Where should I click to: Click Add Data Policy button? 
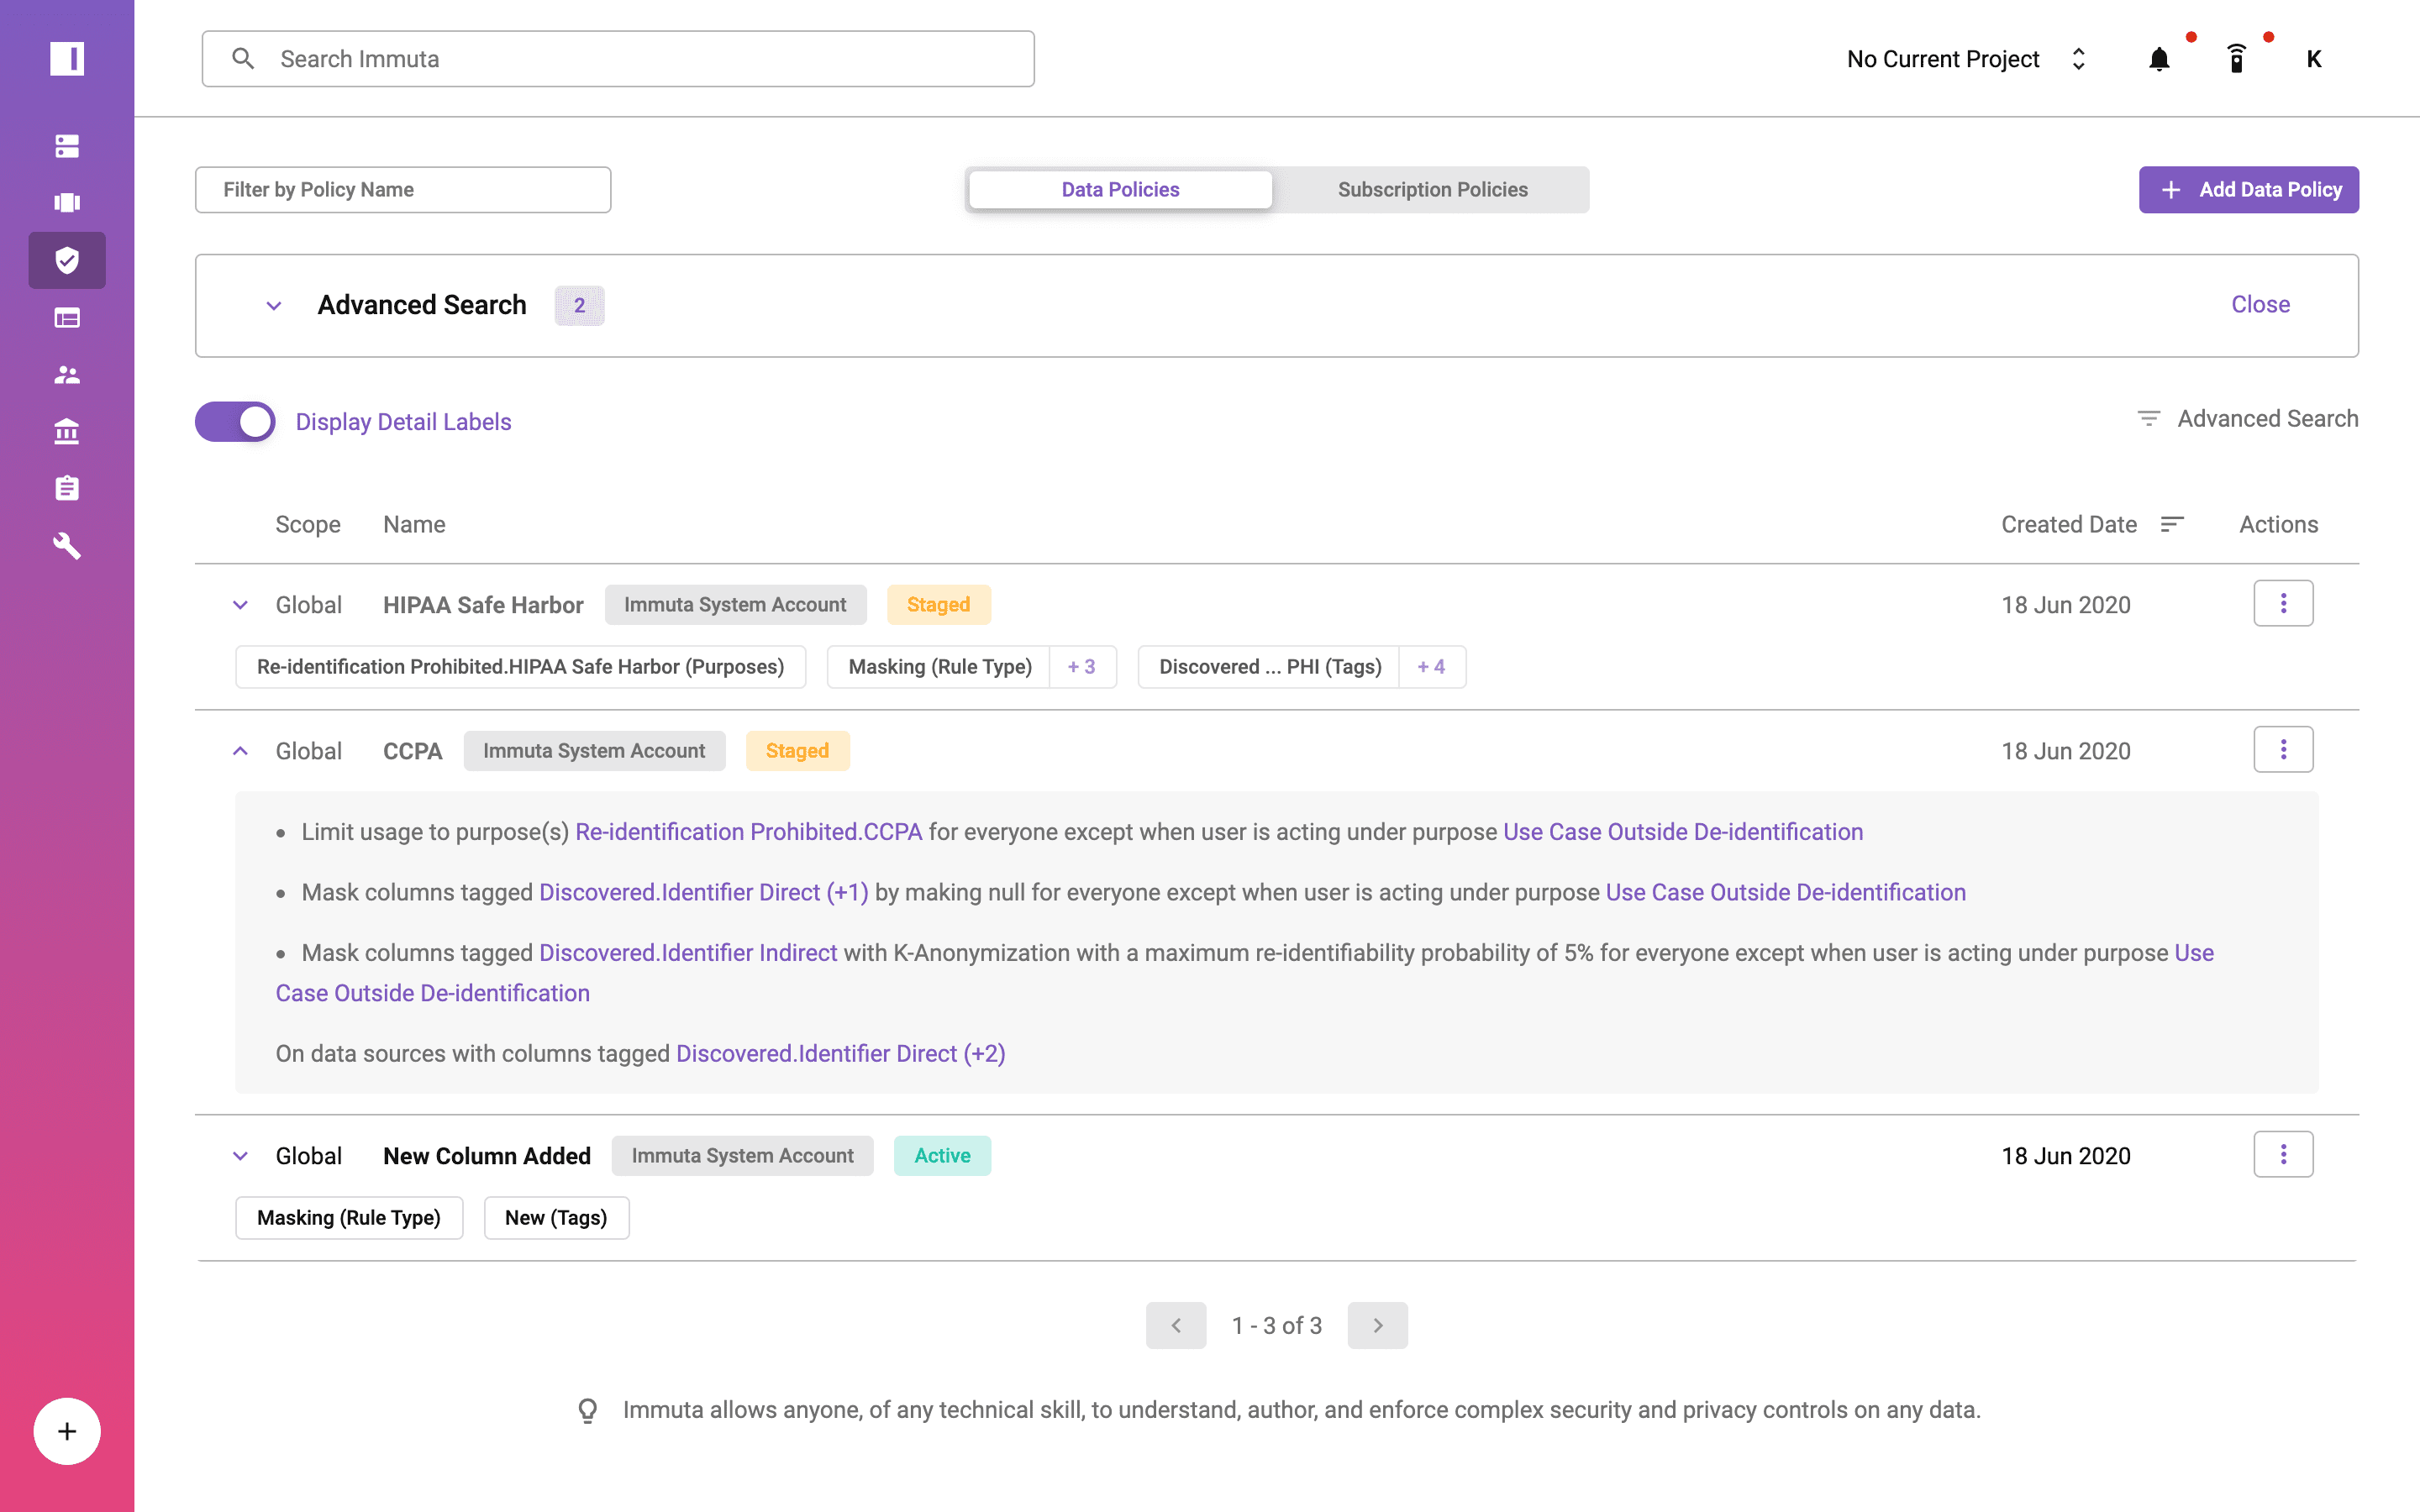[x=2249, y=188]
